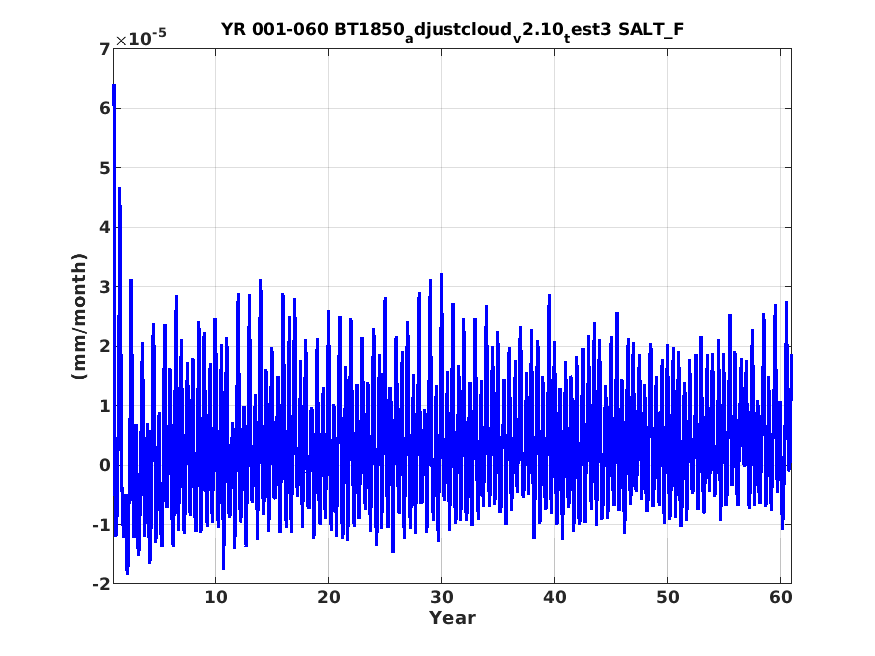
Task: Click y-axis tick label 7
Action: pyautogui.click(x=105, y=49)
